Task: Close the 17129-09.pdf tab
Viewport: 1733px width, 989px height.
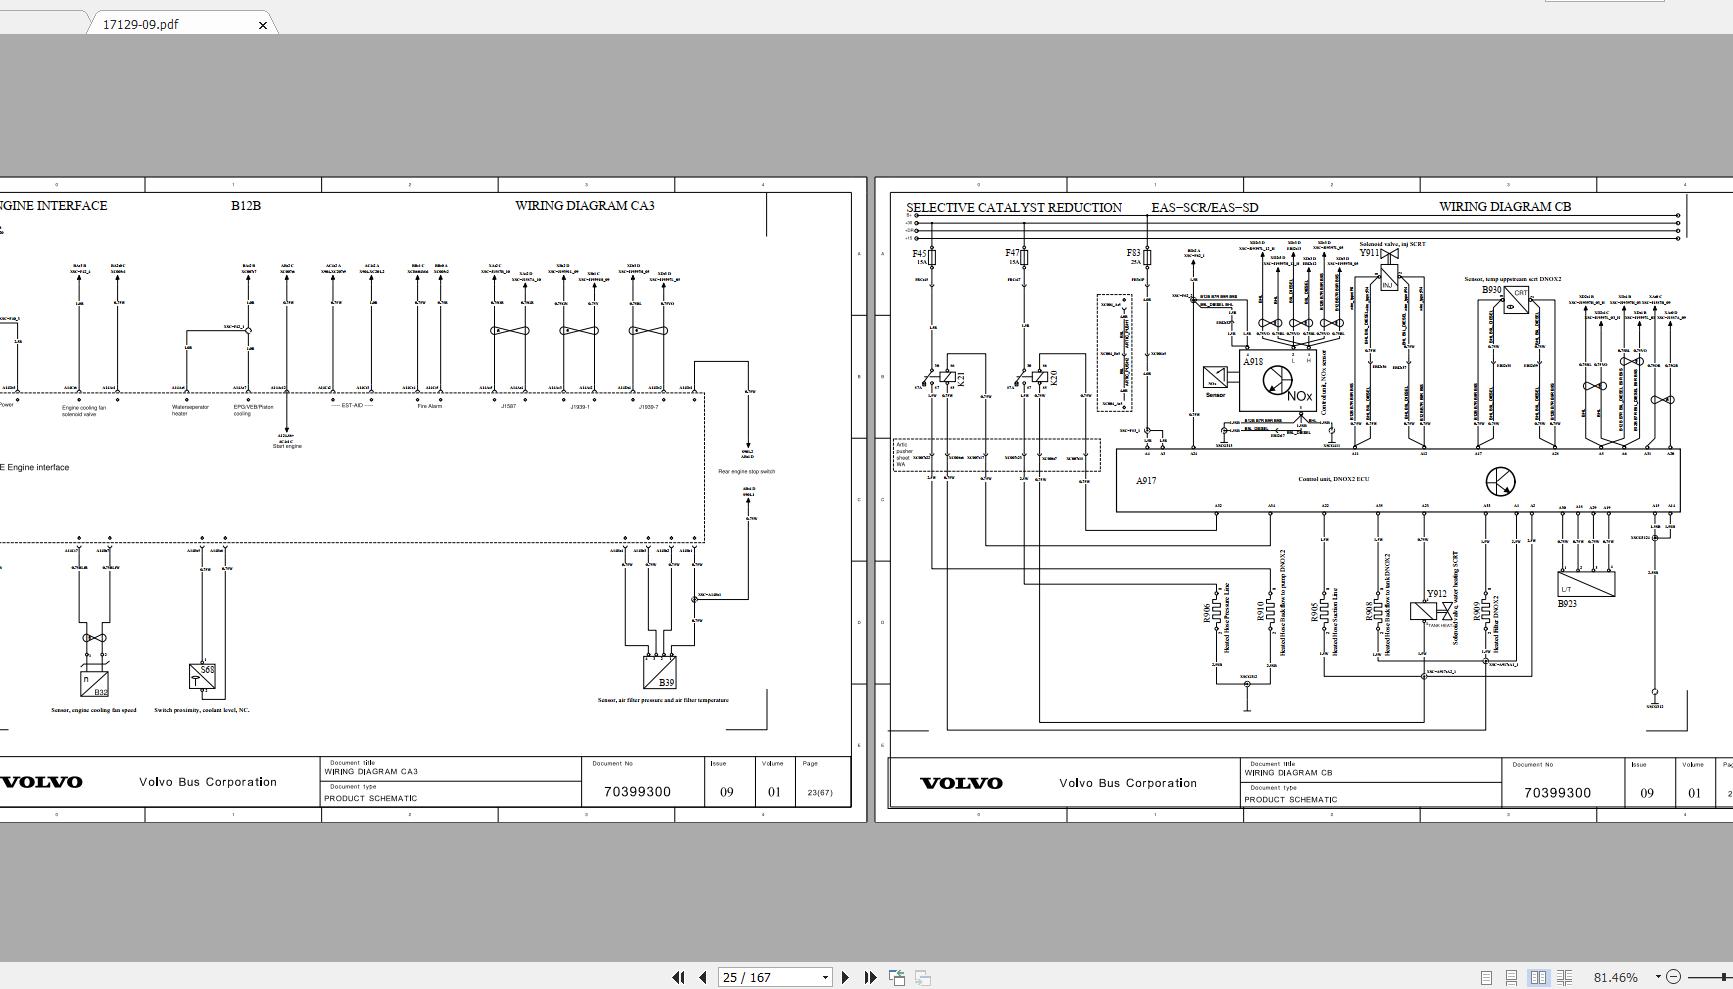Action: coord(263,25)
